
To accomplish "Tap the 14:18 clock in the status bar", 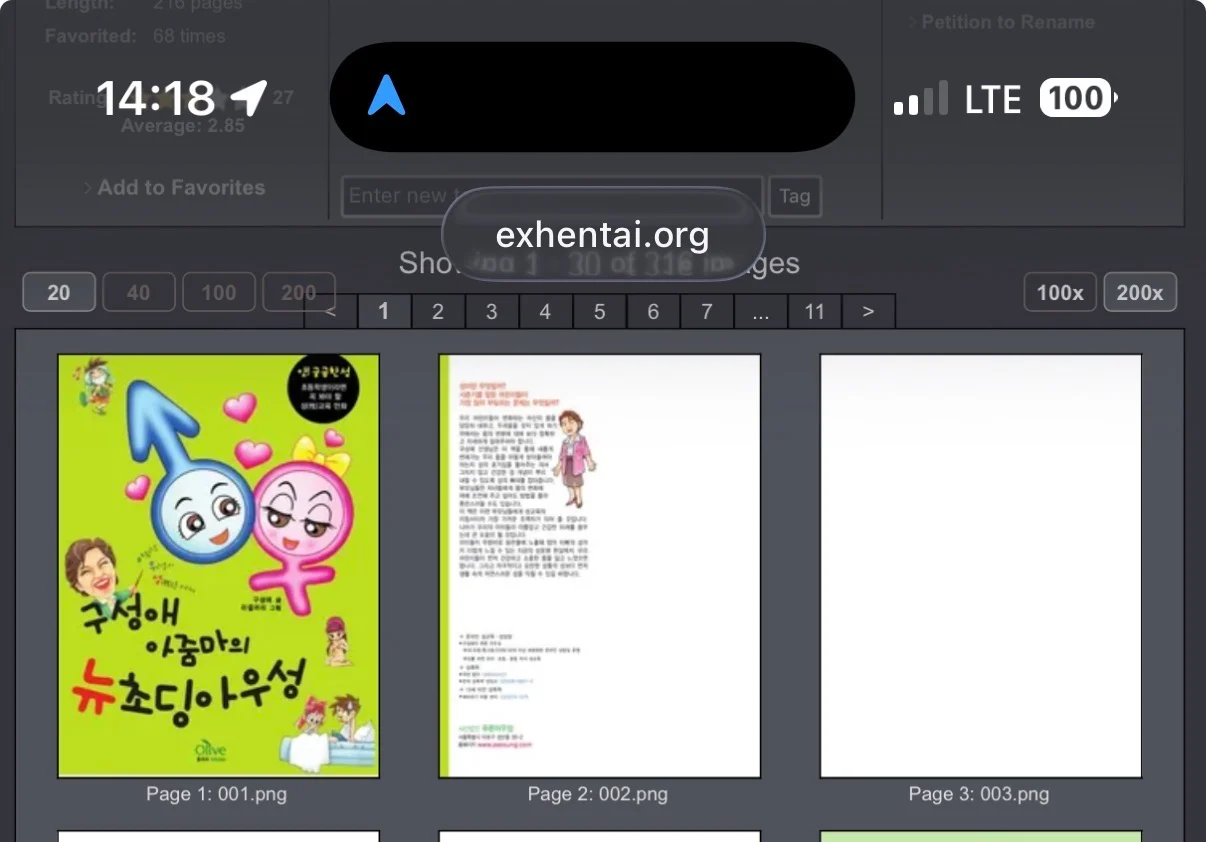I will pos(155,98).
